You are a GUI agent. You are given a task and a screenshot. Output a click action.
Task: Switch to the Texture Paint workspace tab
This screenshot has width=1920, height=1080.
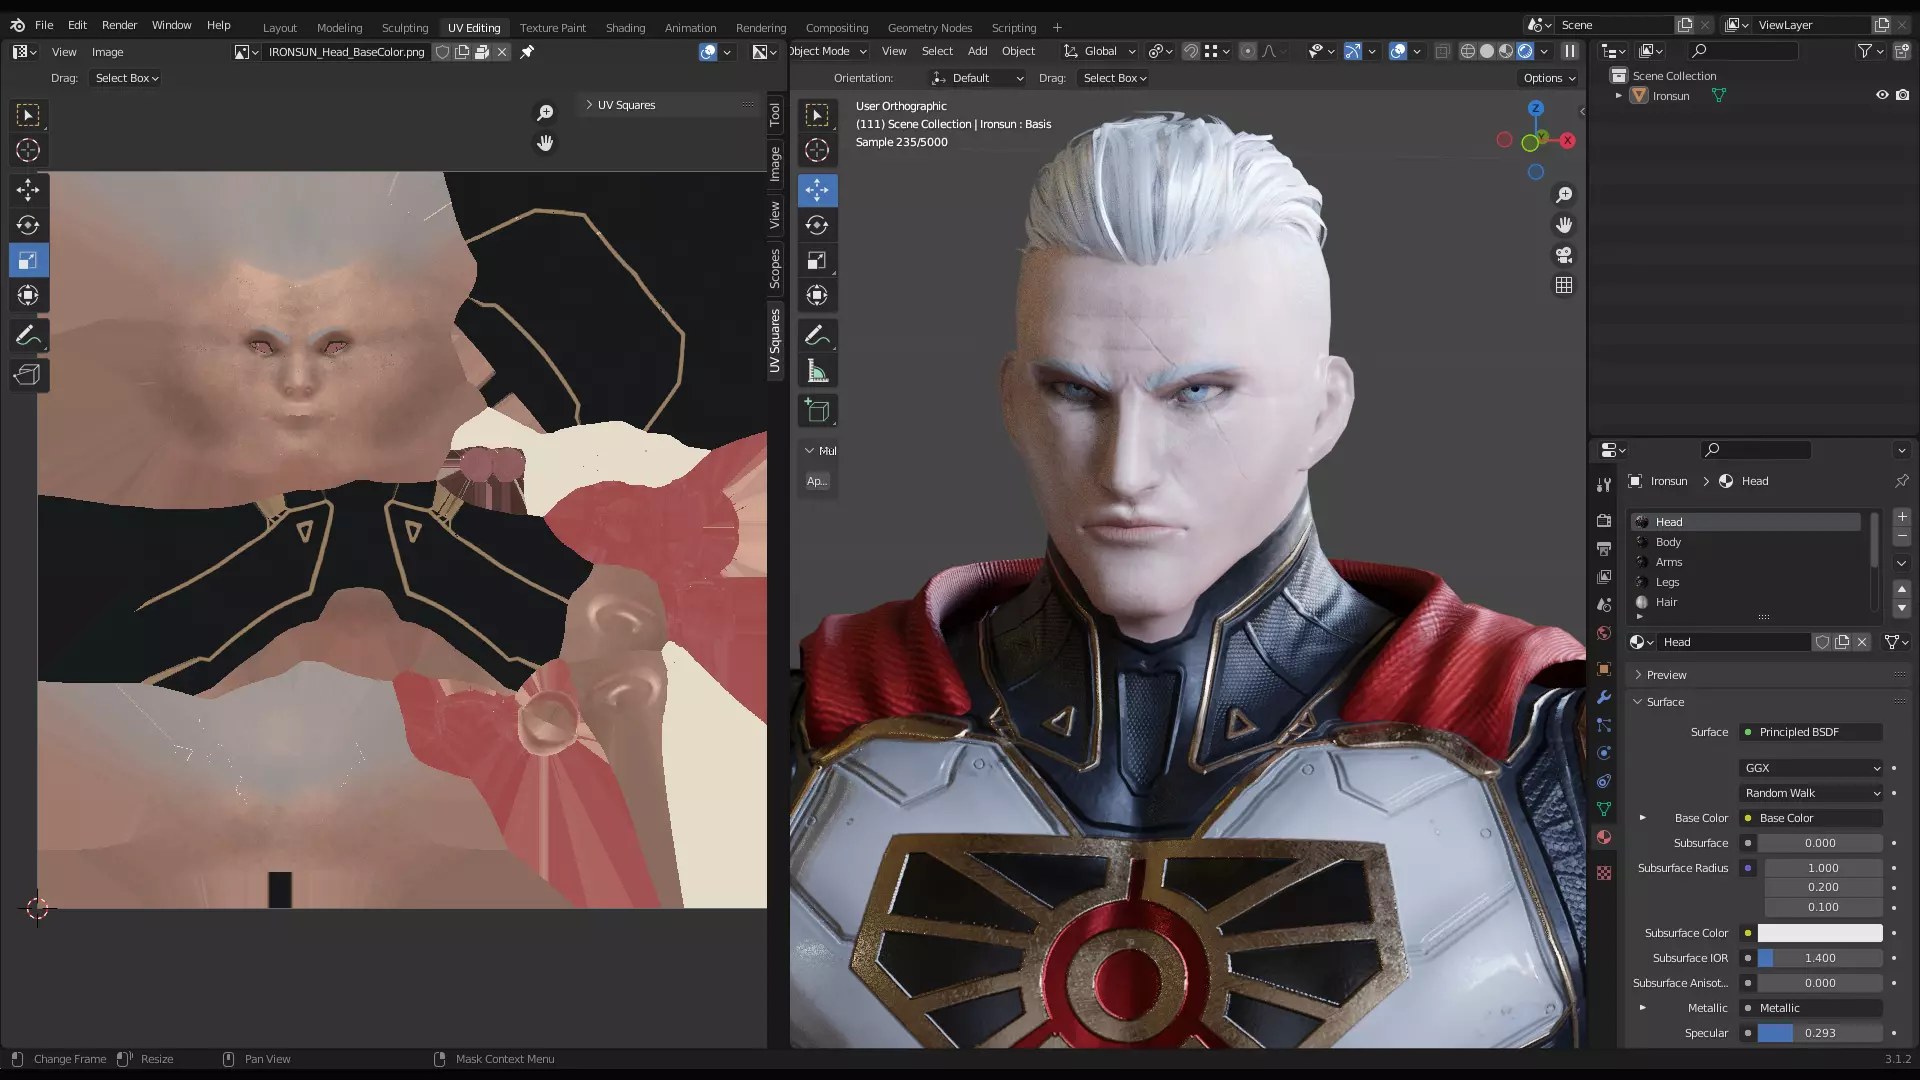coord(552,28)
